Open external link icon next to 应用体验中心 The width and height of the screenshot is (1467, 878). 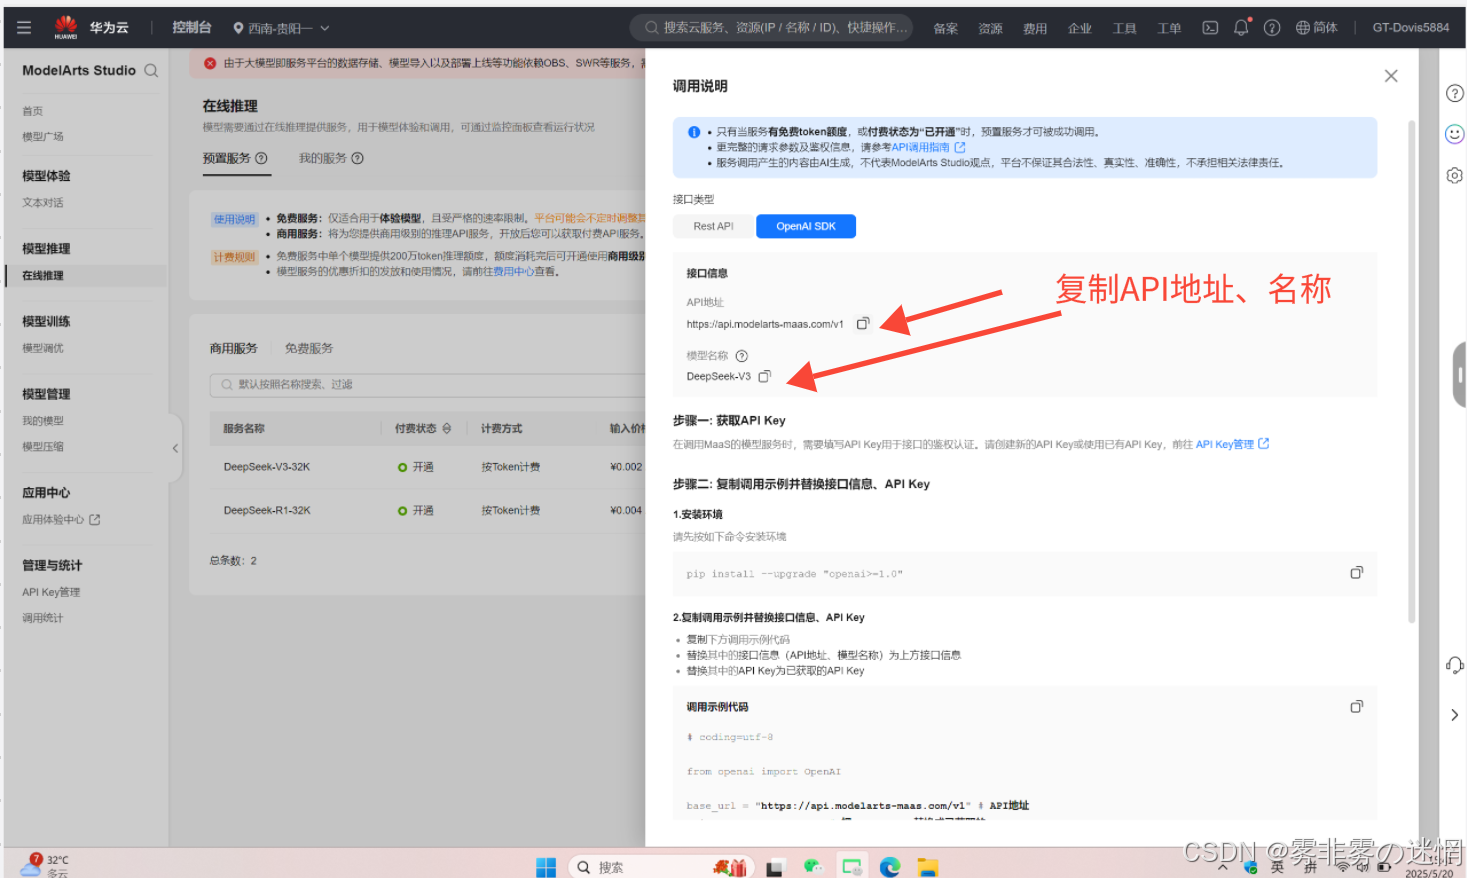pos(95,520)
